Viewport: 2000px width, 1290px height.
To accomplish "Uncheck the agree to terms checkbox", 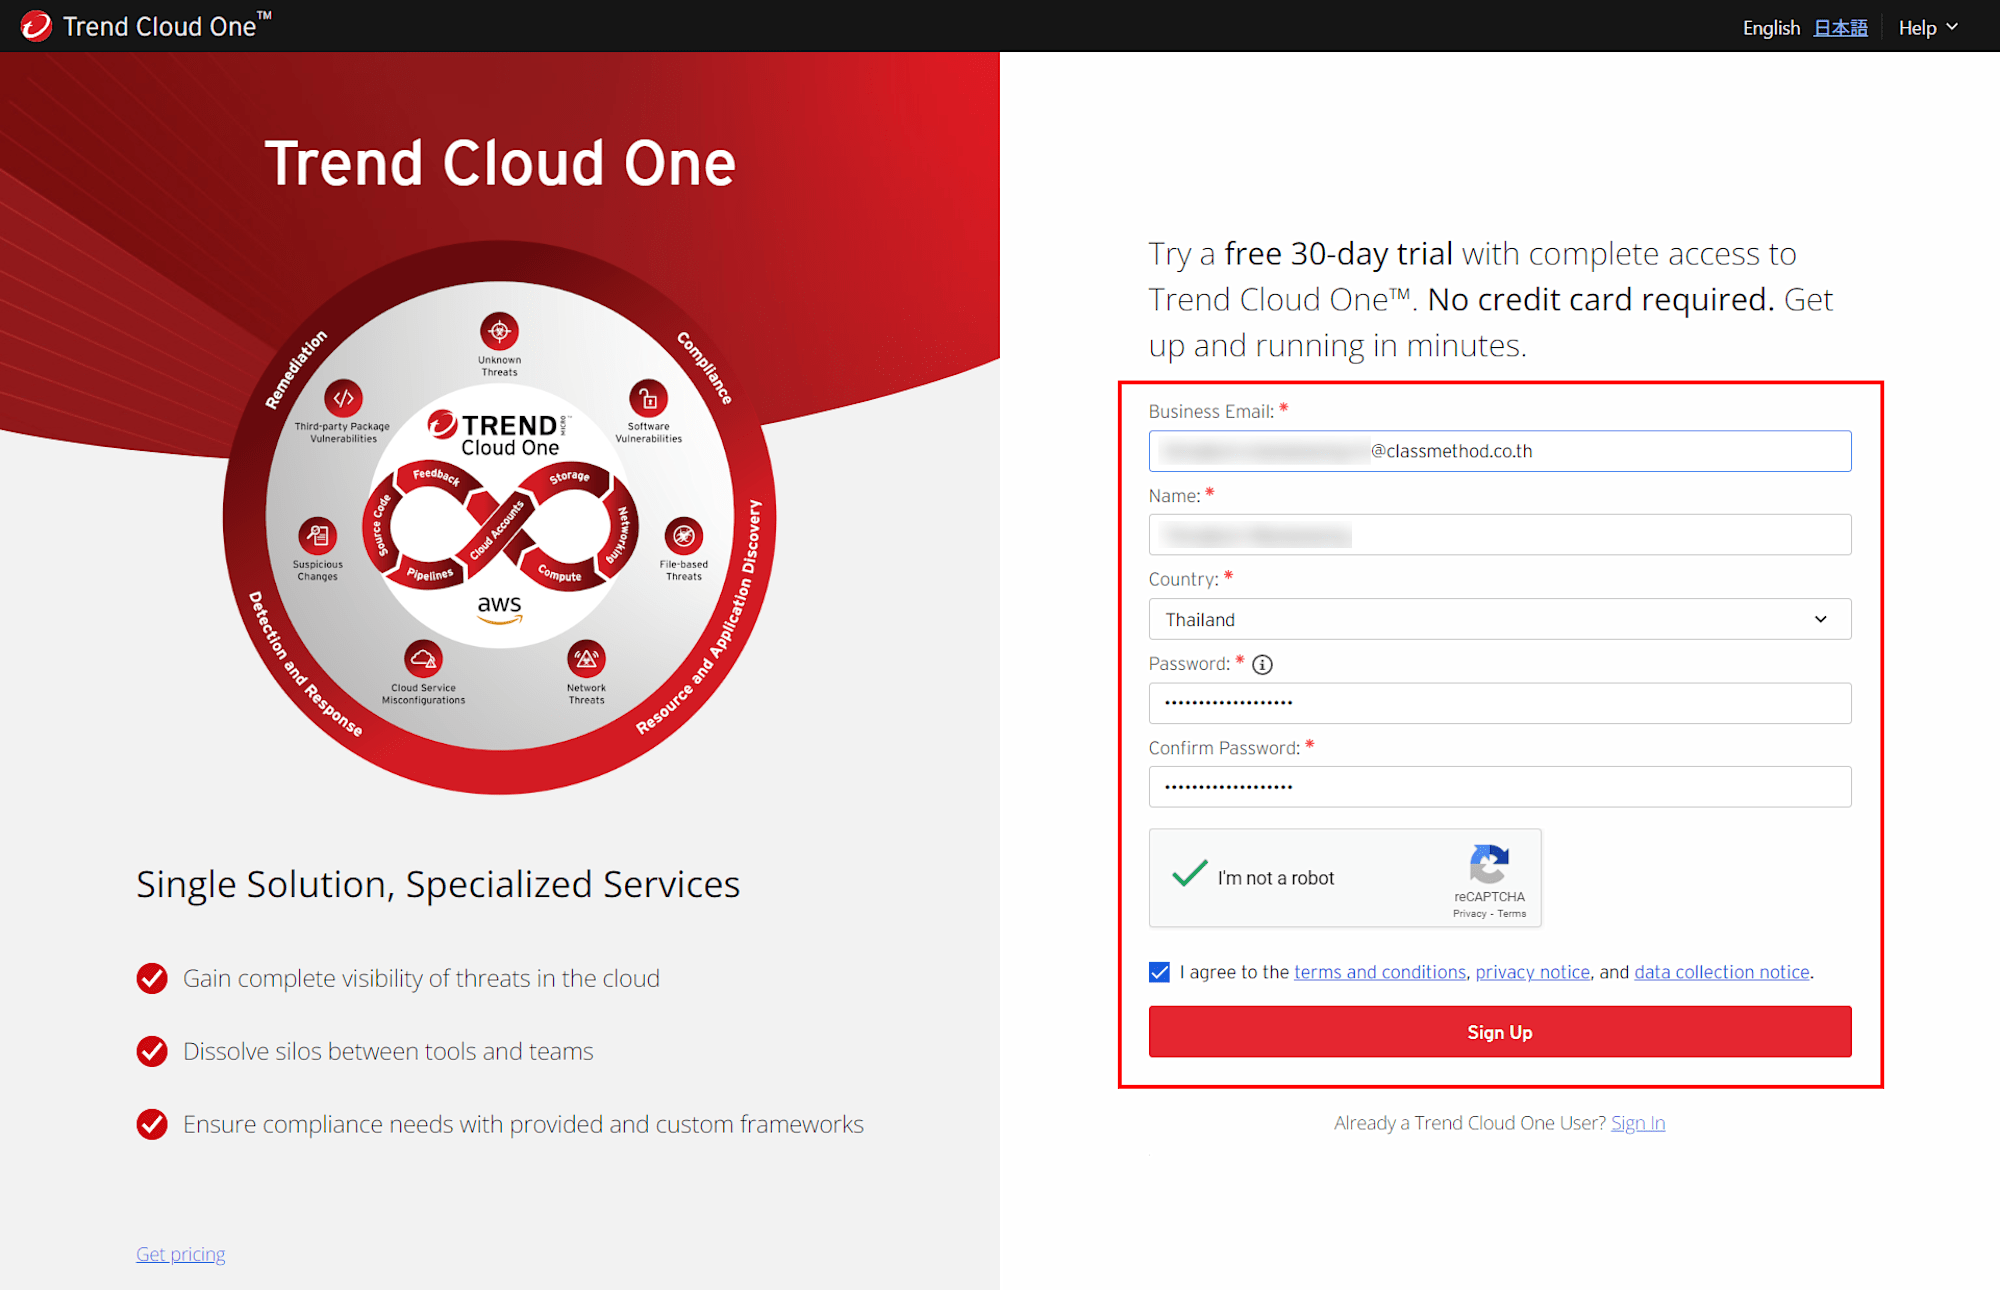I will [1159, 972].
